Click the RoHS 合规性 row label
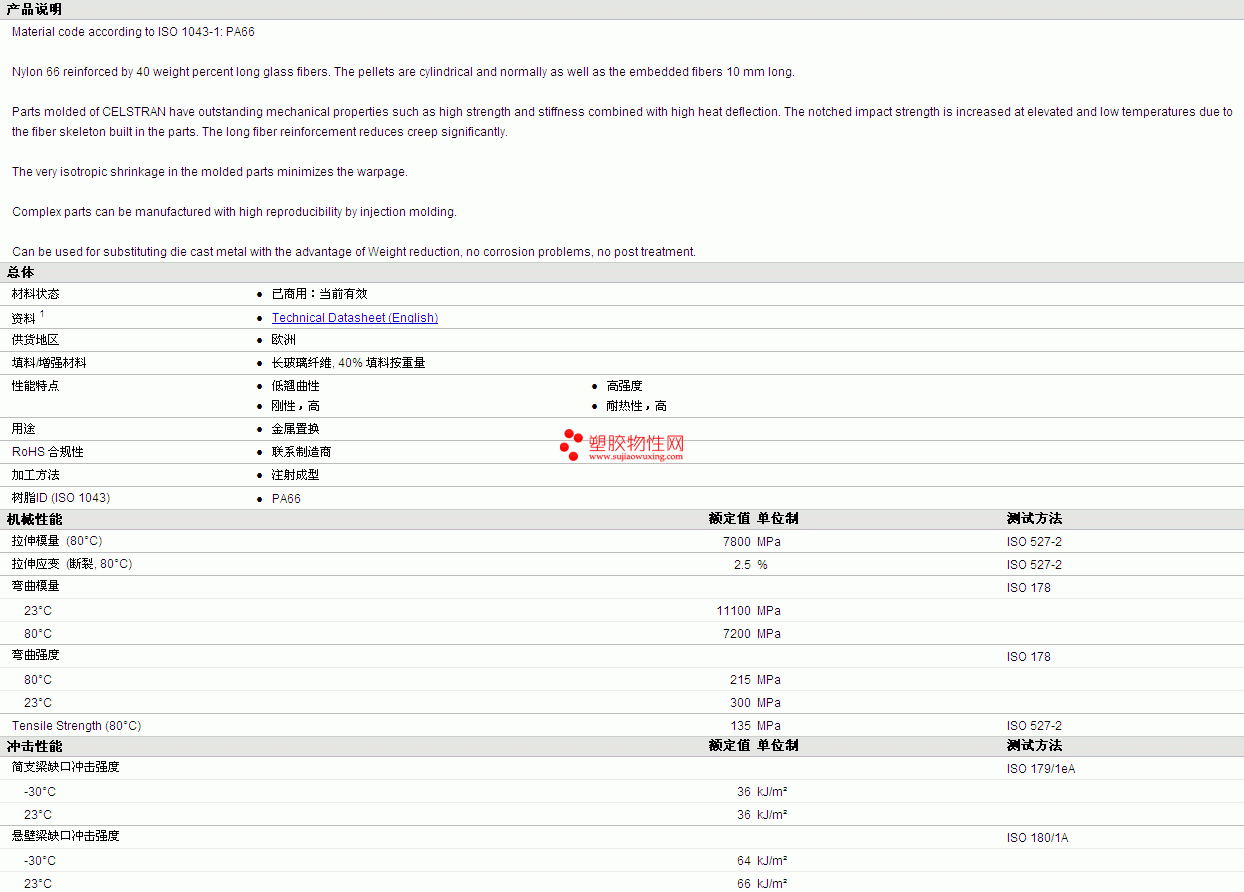The image size is (1244, 892). click(48, 452)
